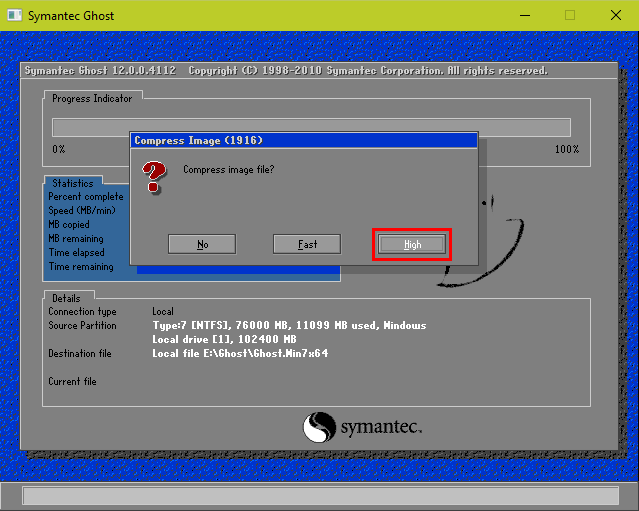The image size is (639, 511).
Task: Click the 'Progress Indicator' group label
Action: (92, 99)
